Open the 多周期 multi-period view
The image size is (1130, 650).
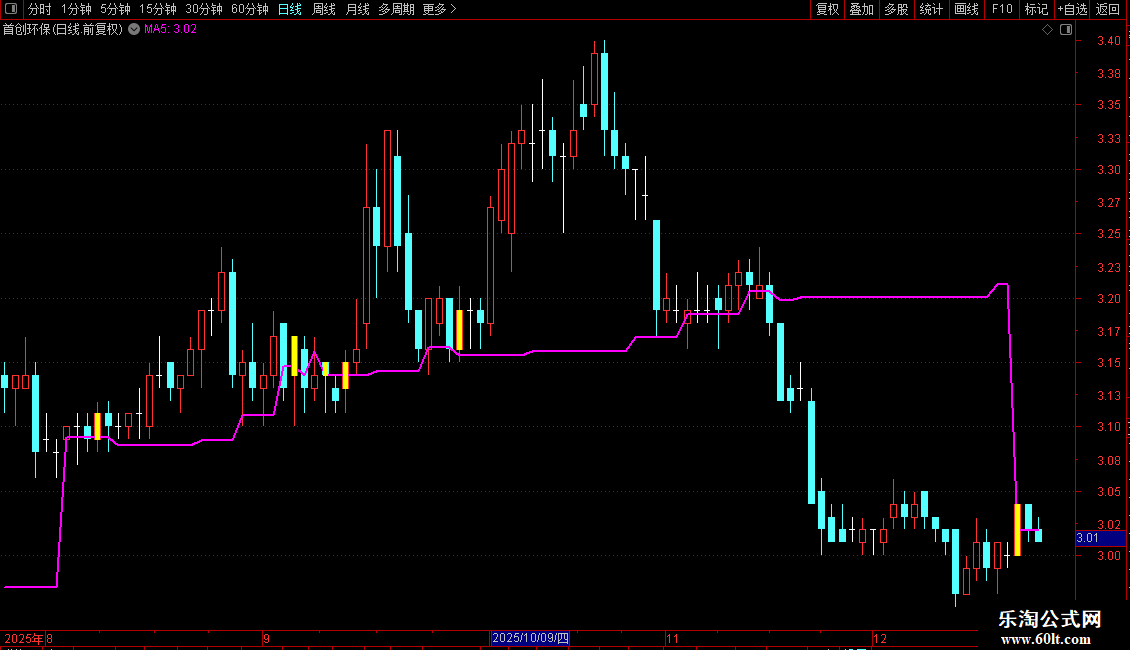(x=396, y=9)
